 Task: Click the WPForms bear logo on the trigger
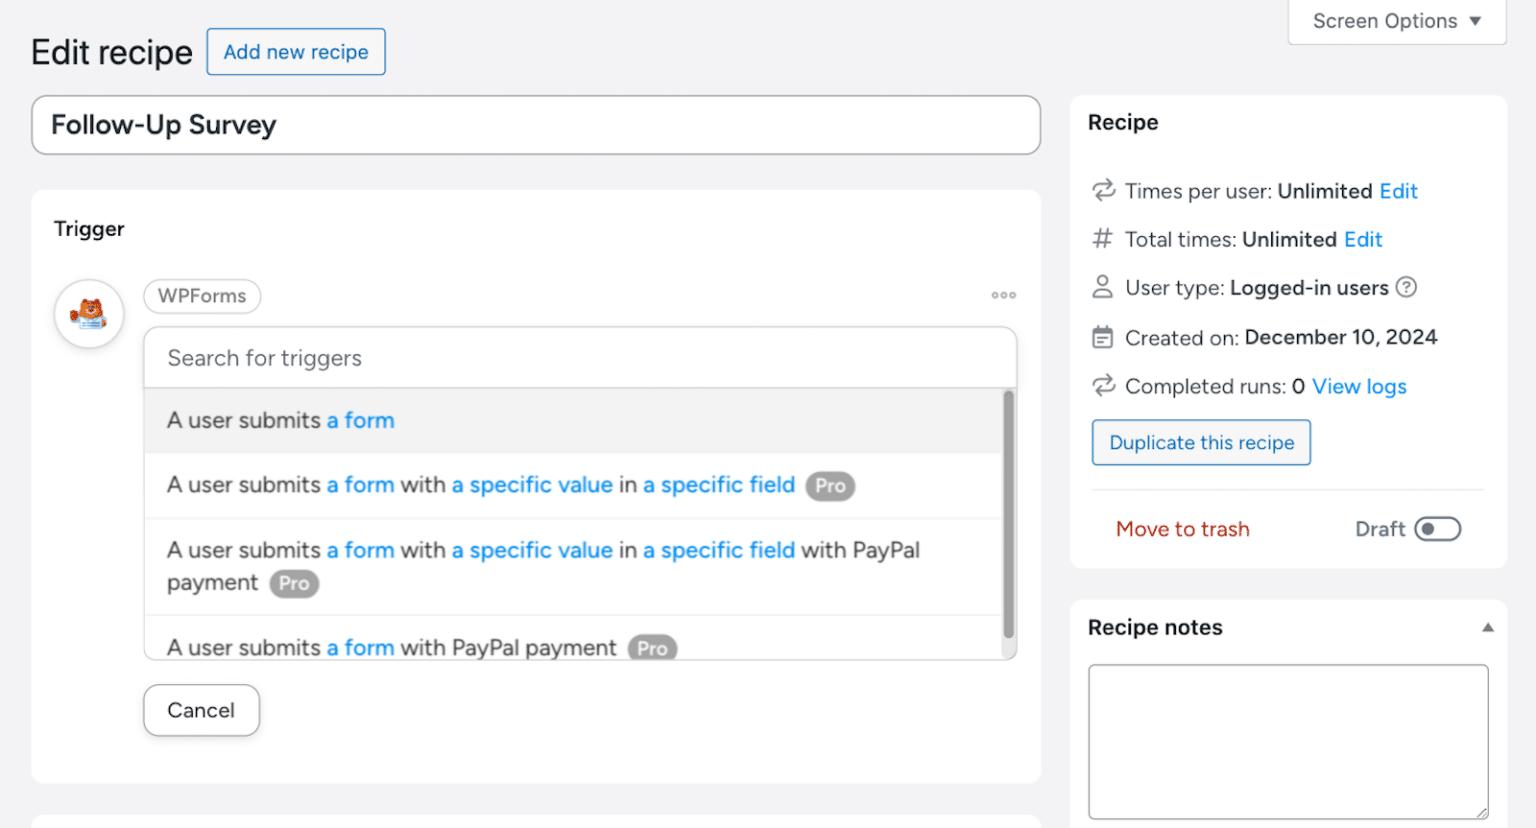[x=88, y=313]
